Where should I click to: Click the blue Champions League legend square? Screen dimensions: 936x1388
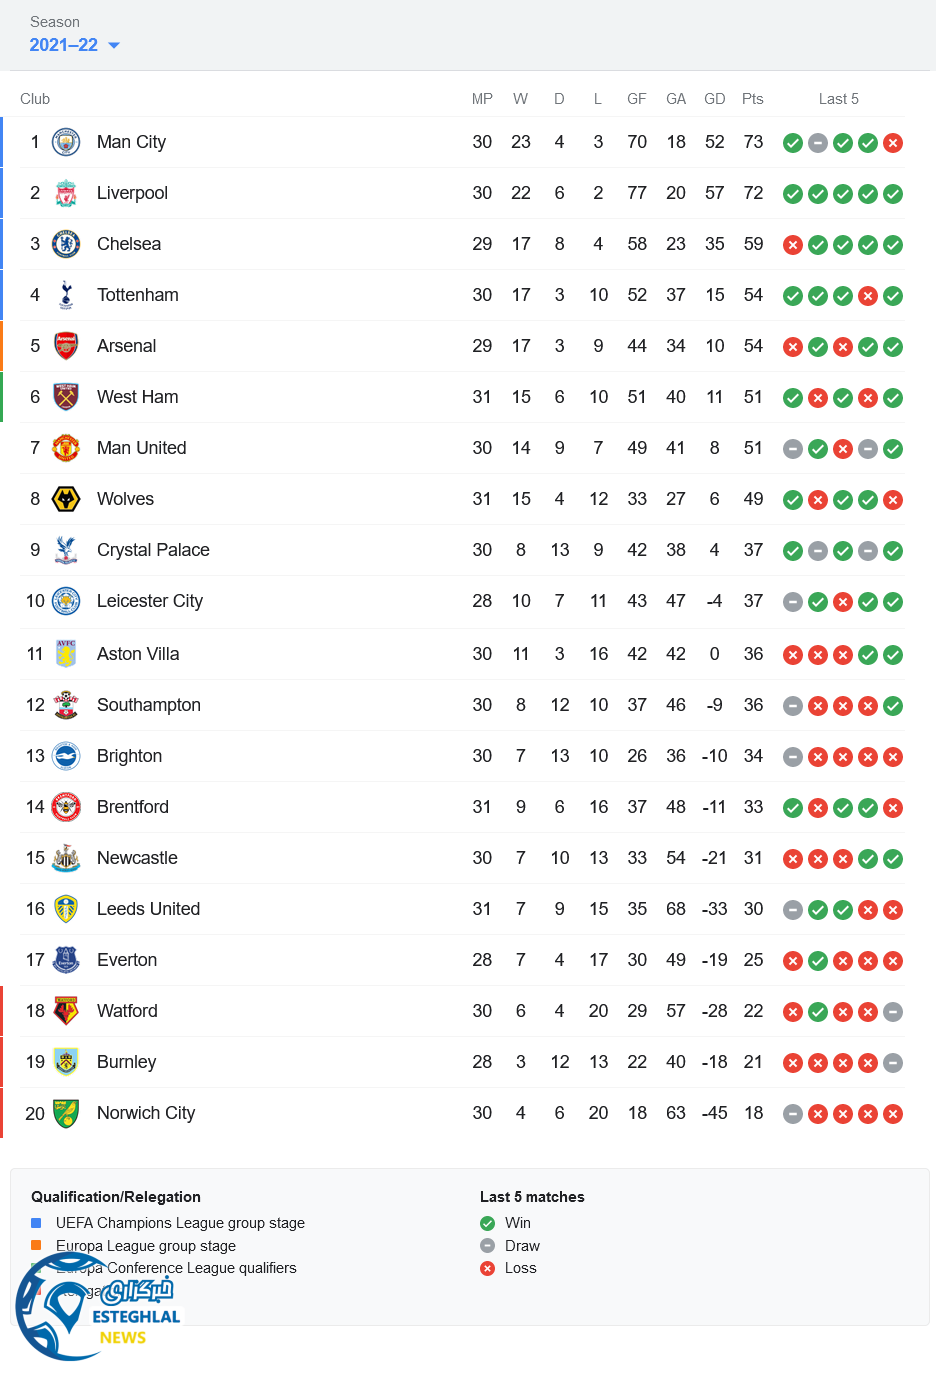tap(36, 1222)
